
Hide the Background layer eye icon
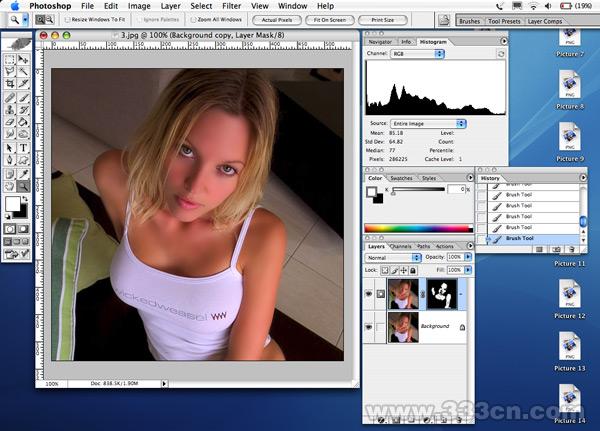click(x=370, y=327)
